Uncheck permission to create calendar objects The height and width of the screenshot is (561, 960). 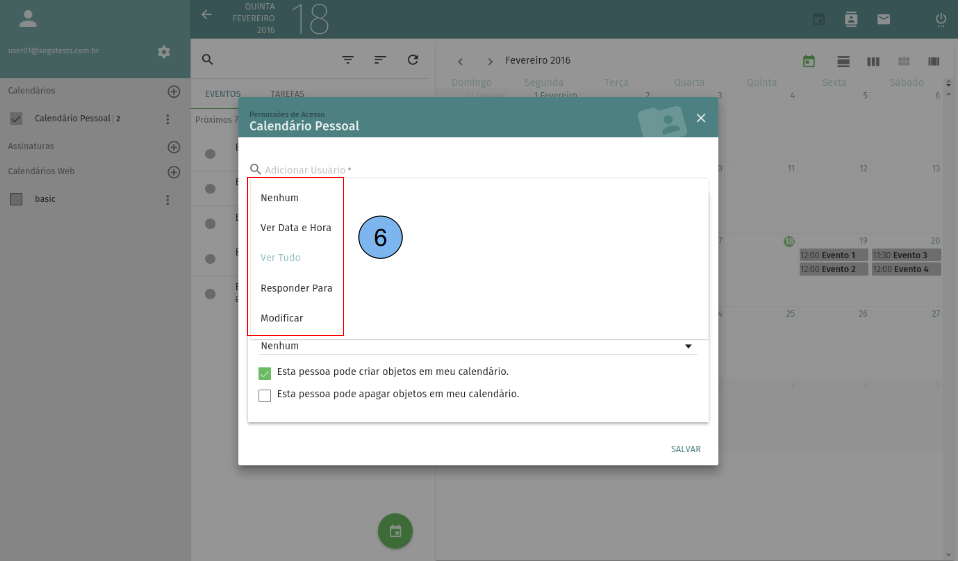(265, 373)
